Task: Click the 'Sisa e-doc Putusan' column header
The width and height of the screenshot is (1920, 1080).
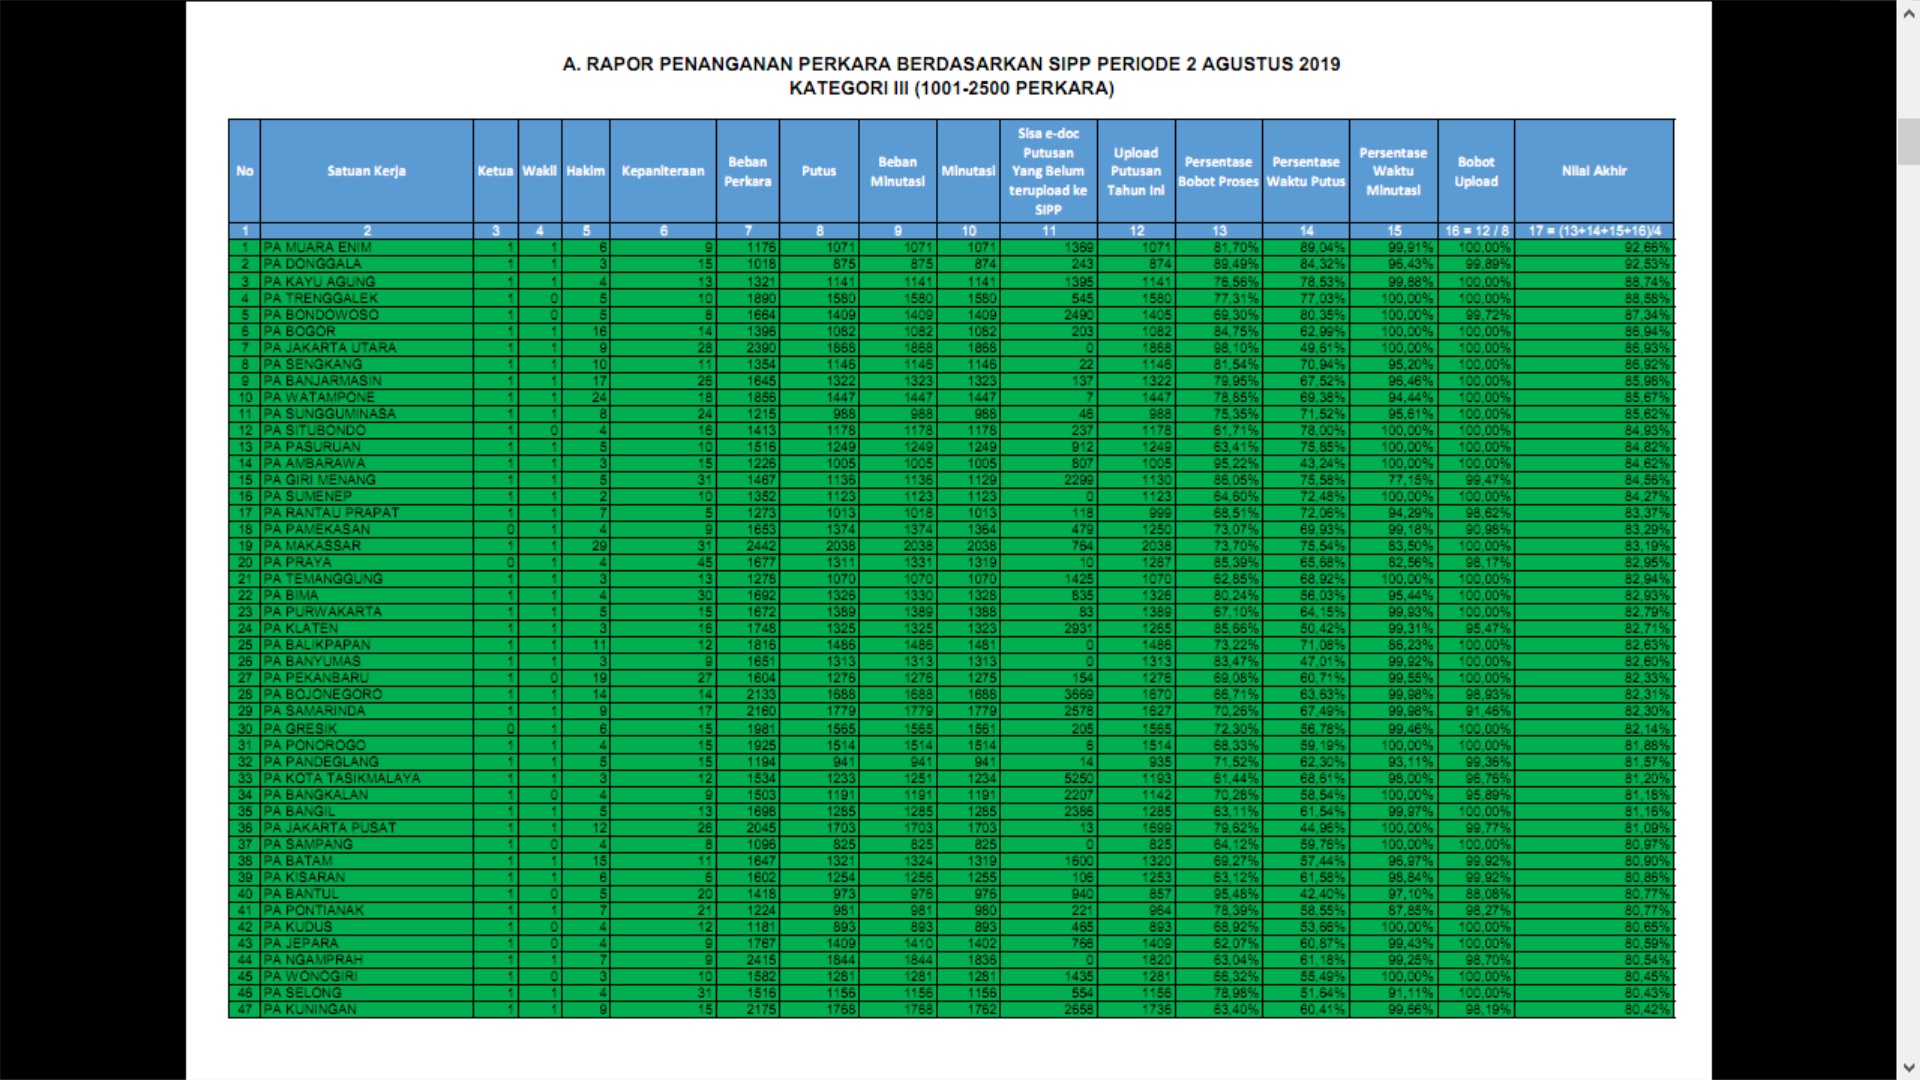Action: (1048, 171)
